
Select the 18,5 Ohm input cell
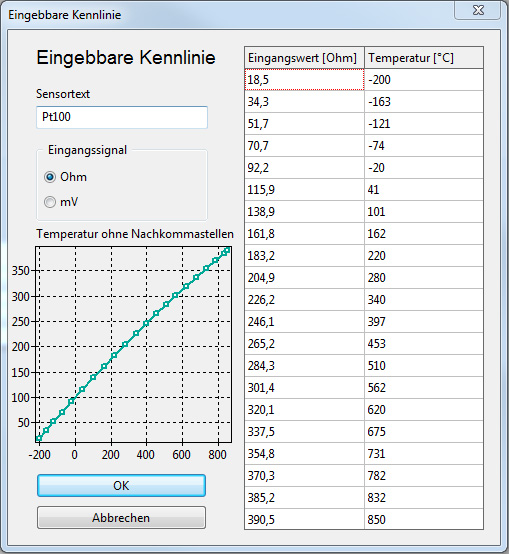point(304,79)
